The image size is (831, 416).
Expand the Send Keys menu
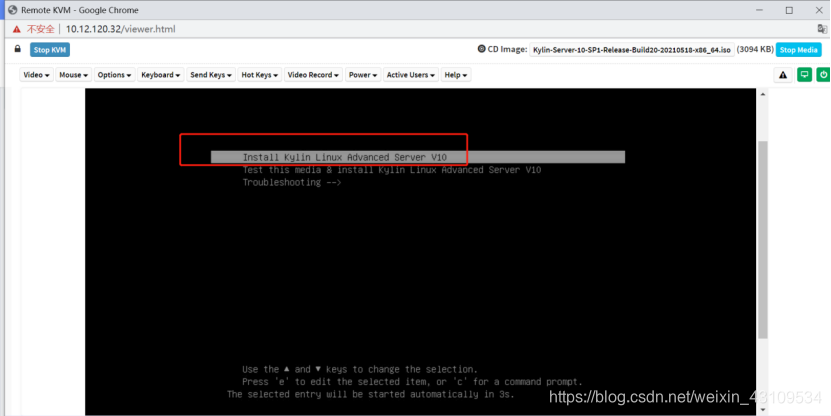tap(210, 75)
